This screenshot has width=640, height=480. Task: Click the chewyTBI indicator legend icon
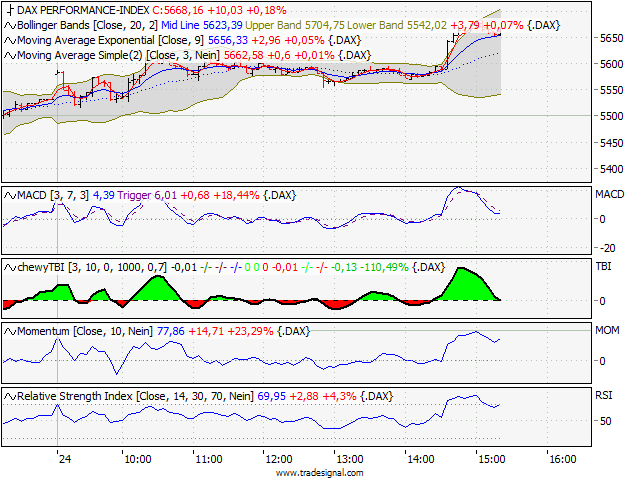pos(11,267)
